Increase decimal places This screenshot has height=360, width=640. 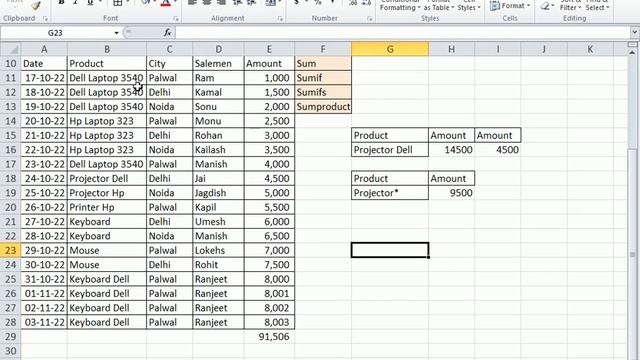tap(353, 3)
